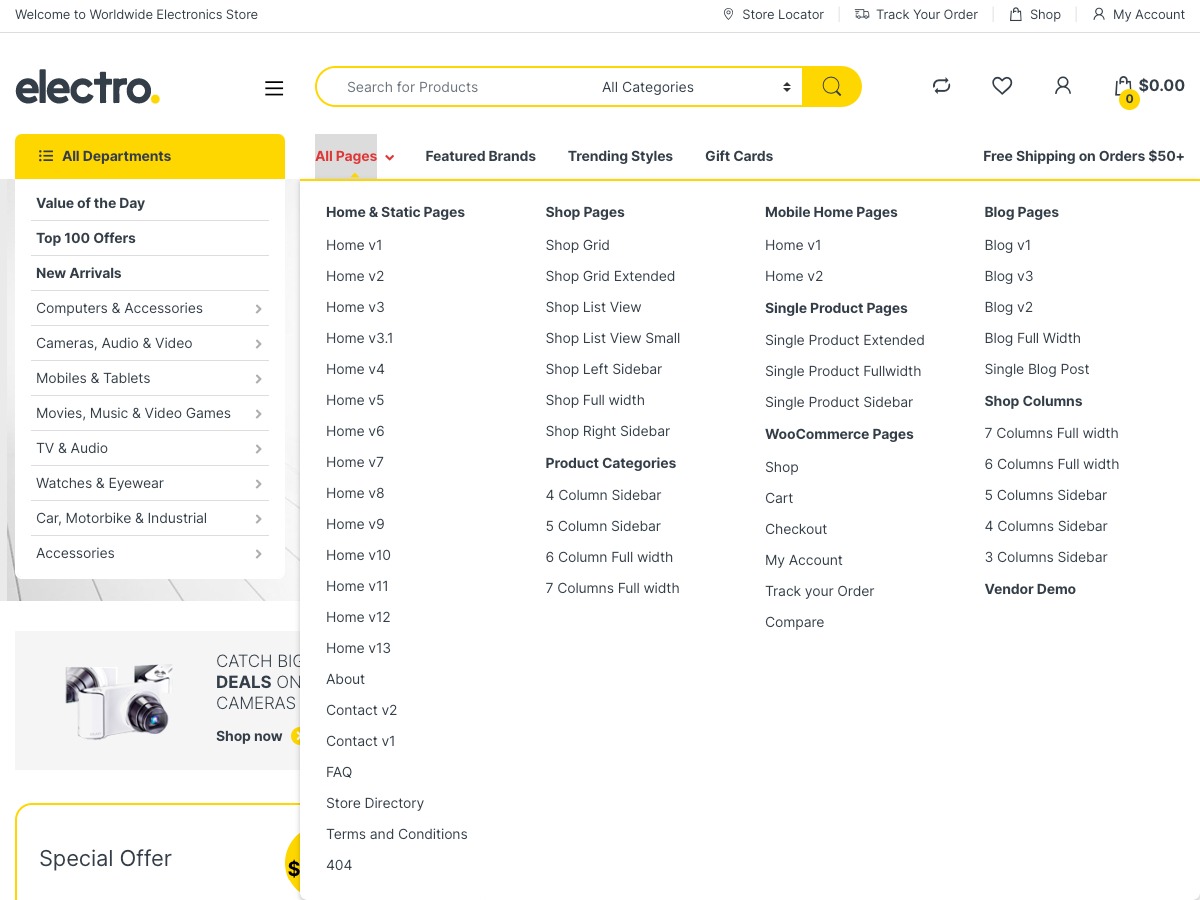Click the camera deals banner image
This screenshot has height=900, width=1200.
[x=118, y=701]
